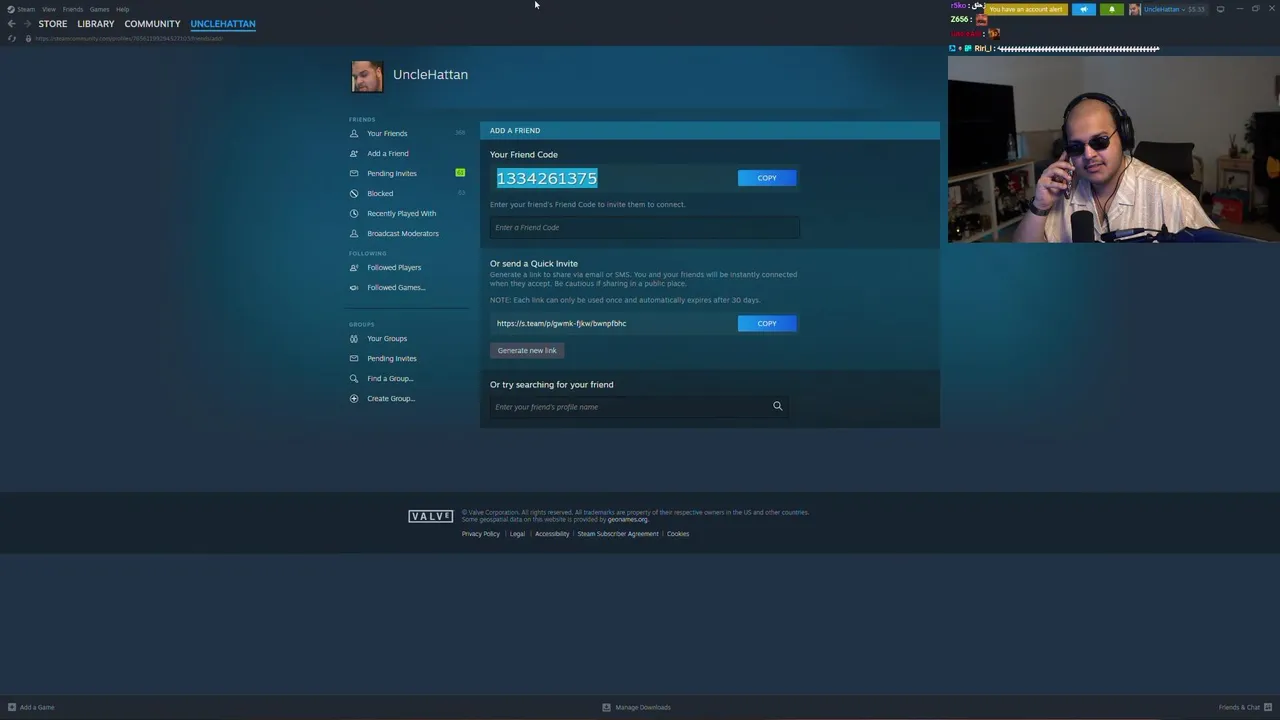Open Cookies footer link
Image resolution: width=1280 pixels, height=720 pixels.
point(678,534)
